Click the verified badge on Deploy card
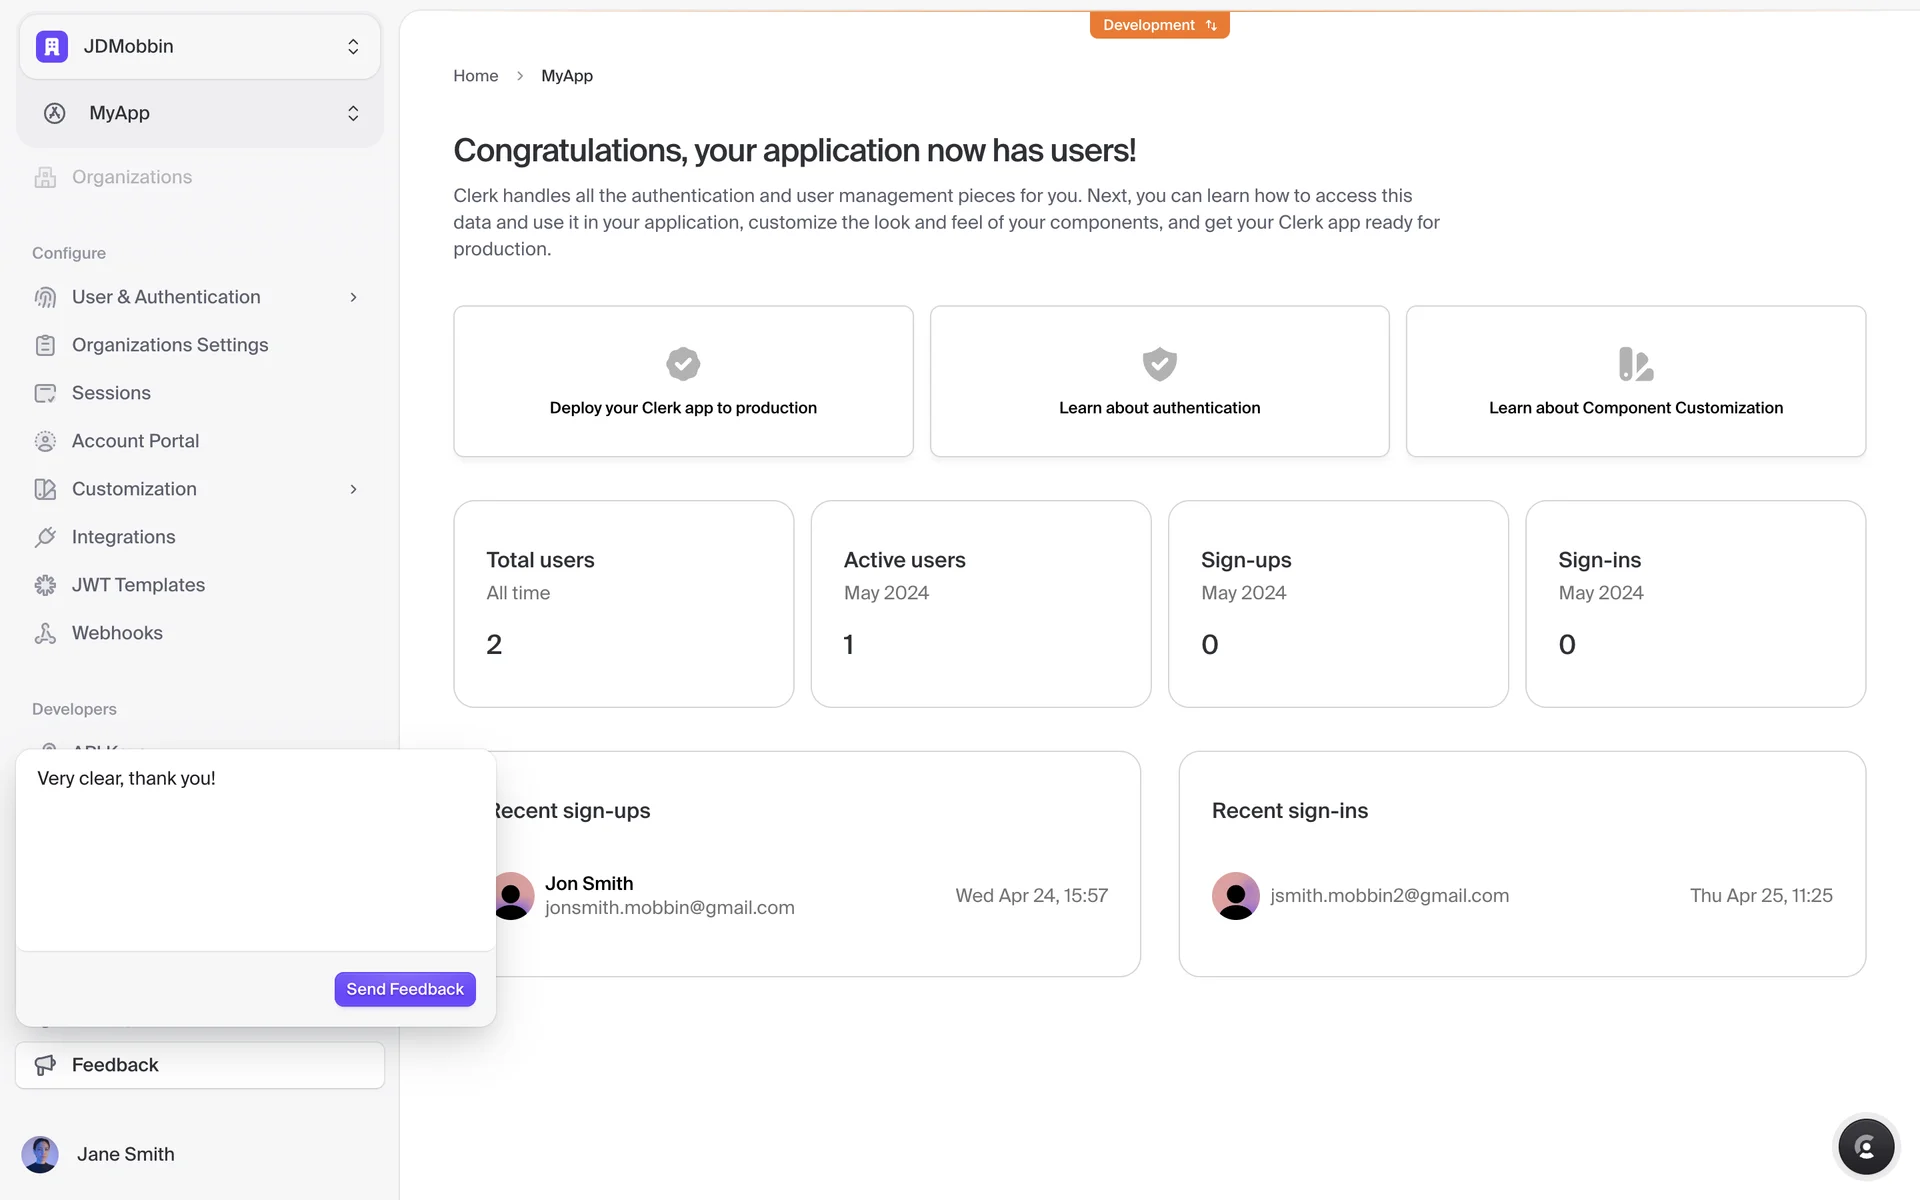The width and height of the screenshot is (1920, 1200). [683, 364]
